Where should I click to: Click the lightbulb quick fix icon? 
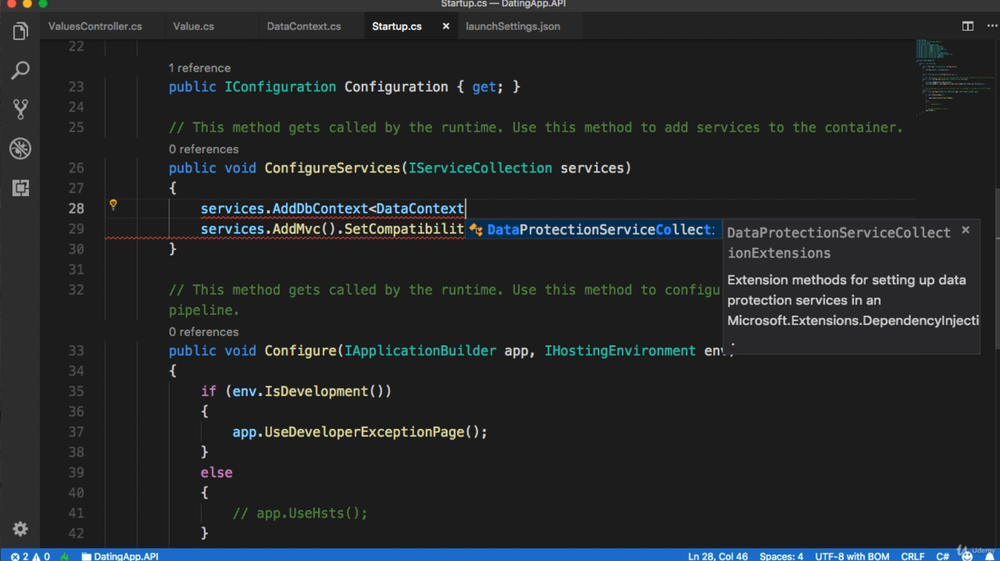(x=113, y=205)
